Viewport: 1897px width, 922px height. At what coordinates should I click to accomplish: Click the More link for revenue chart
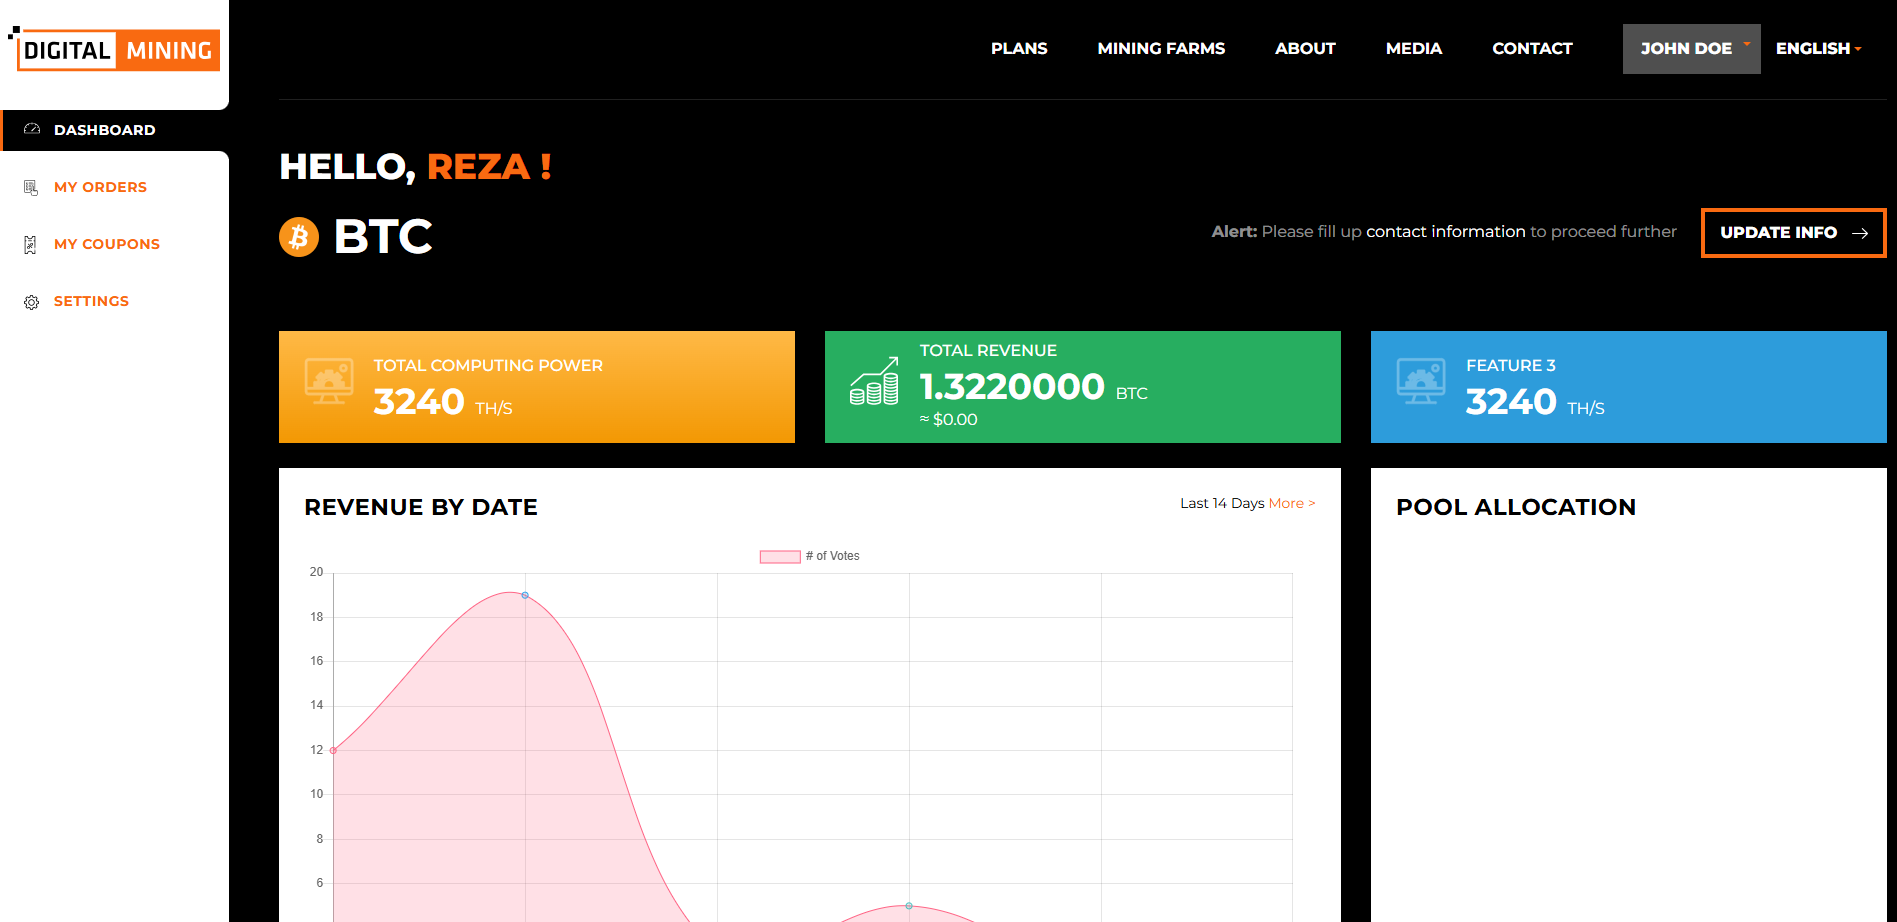[x=1292, y=503]
